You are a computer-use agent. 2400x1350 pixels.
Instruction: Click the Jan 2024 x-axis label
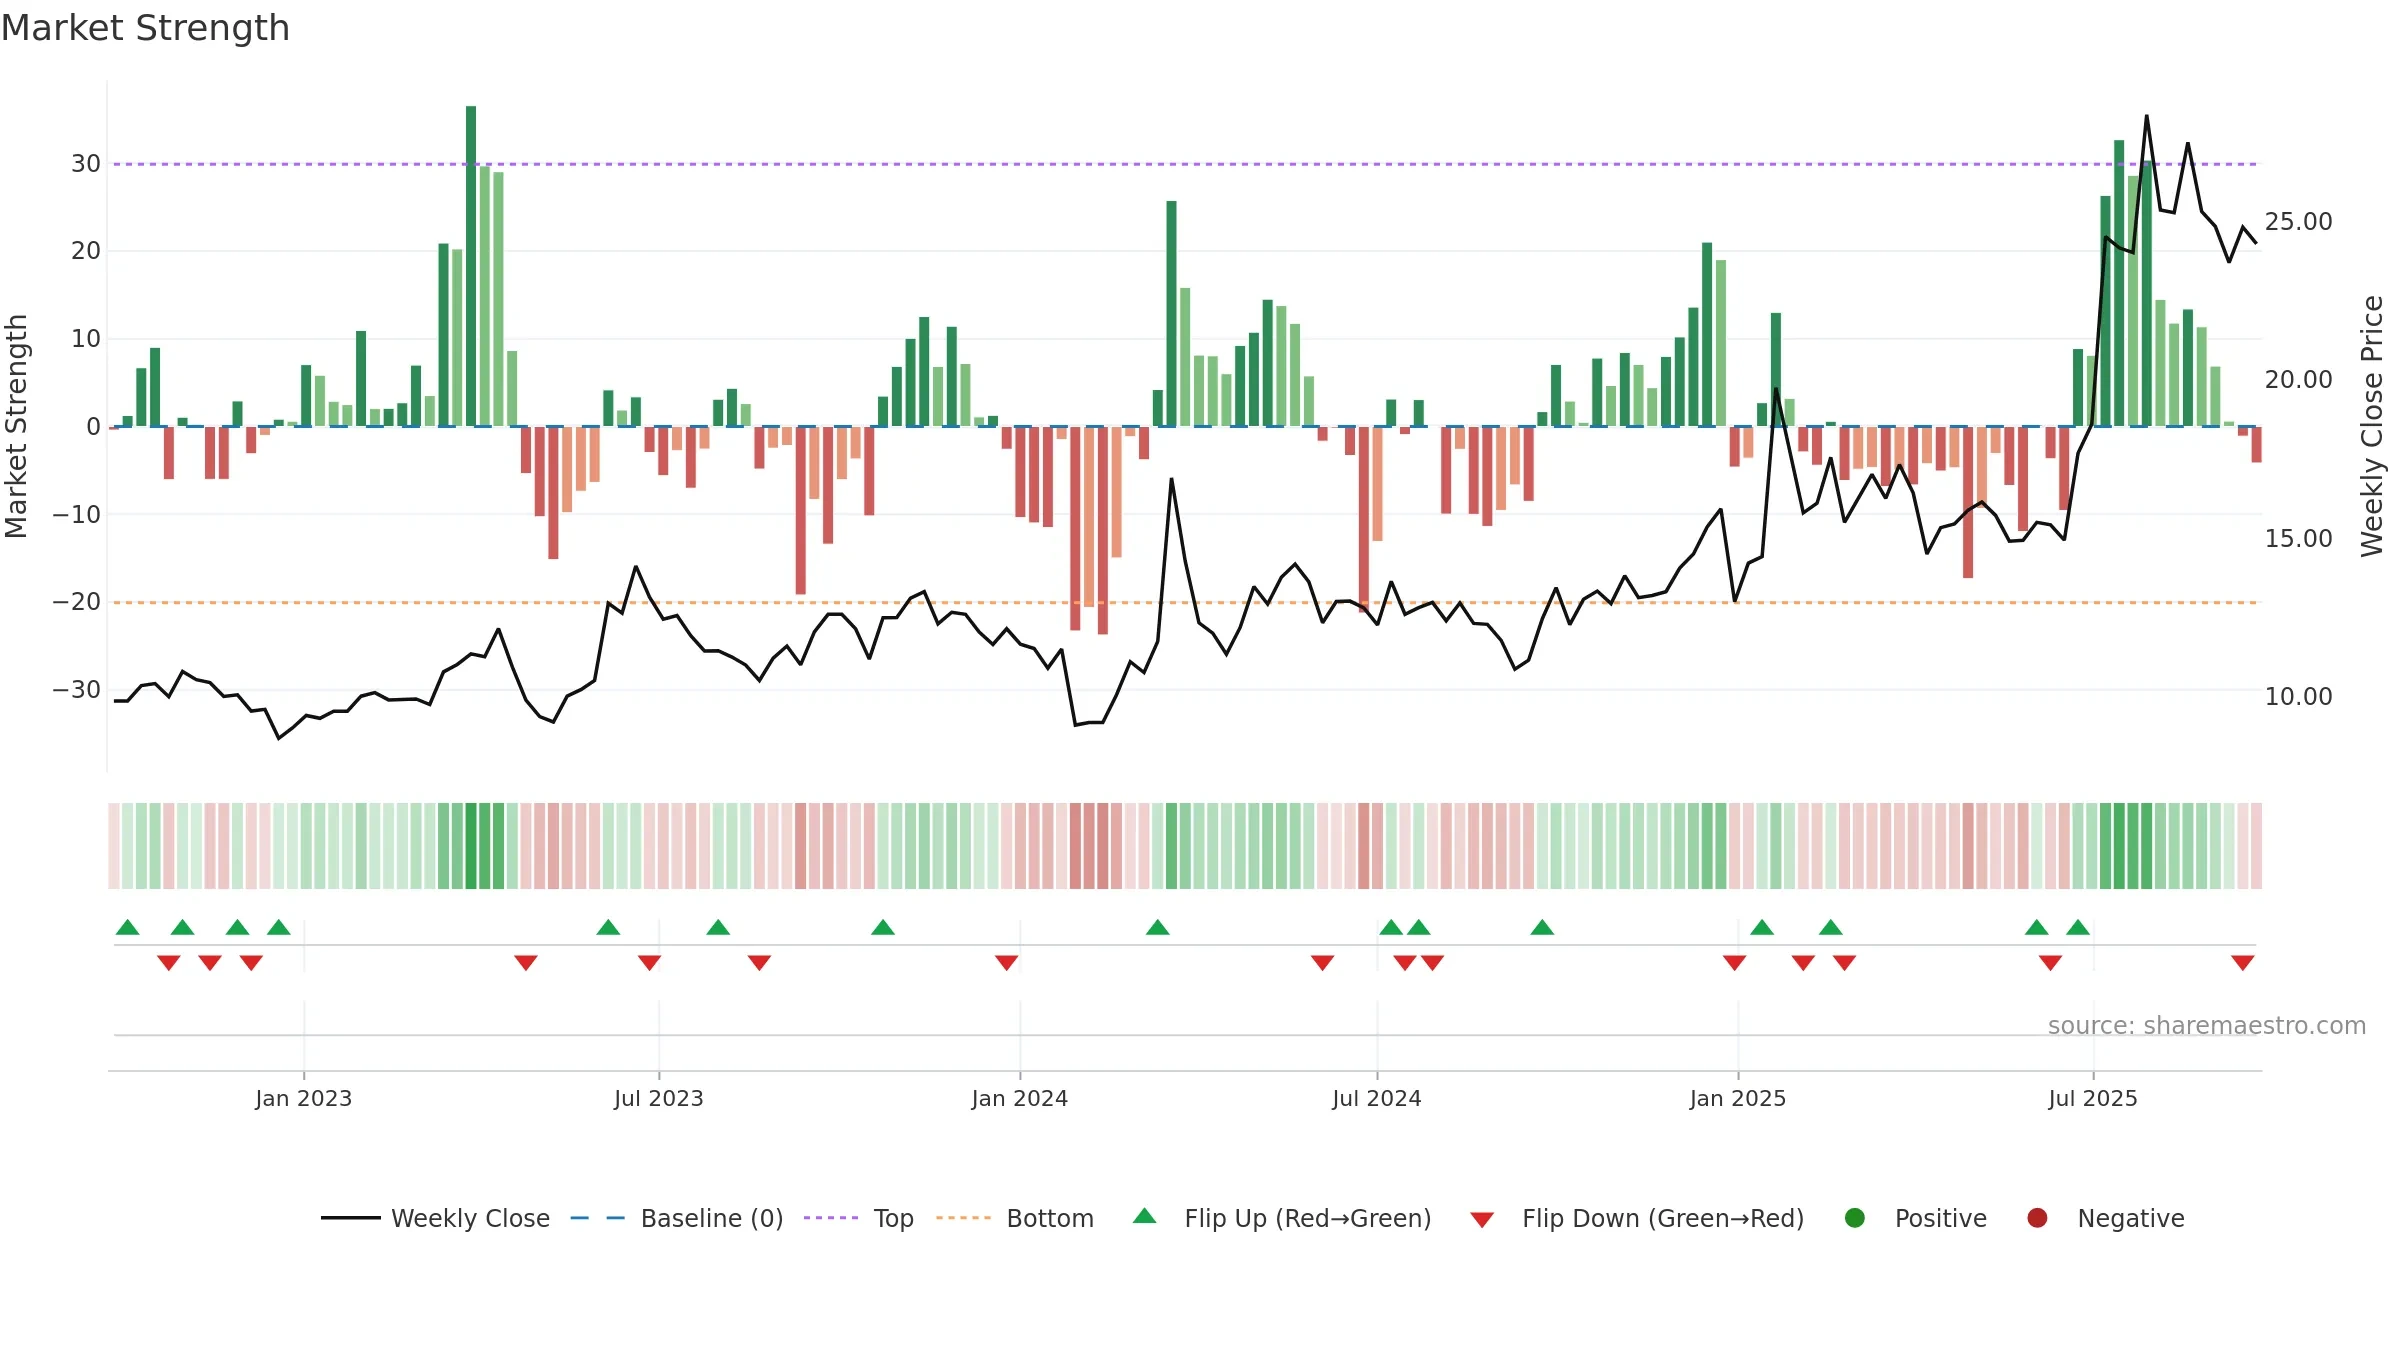pos(1020,1098)
